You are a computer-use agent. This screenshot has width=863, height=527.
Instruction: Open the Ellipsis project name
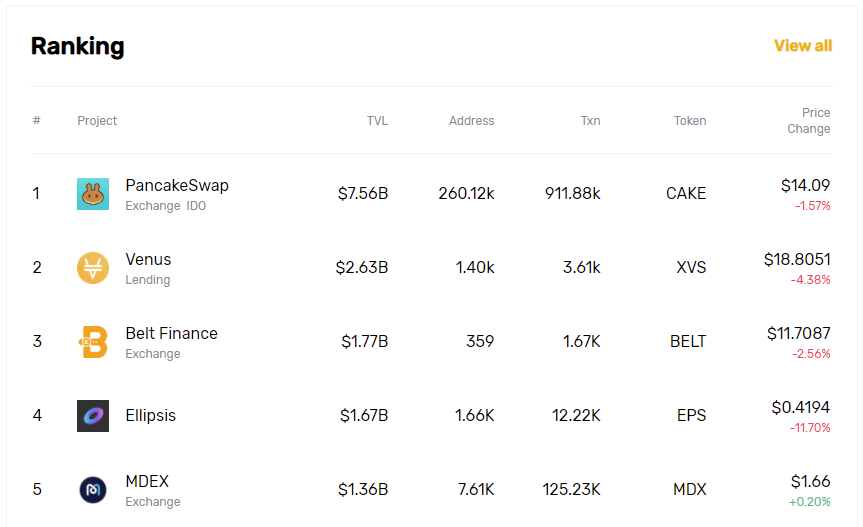[150, 415]
